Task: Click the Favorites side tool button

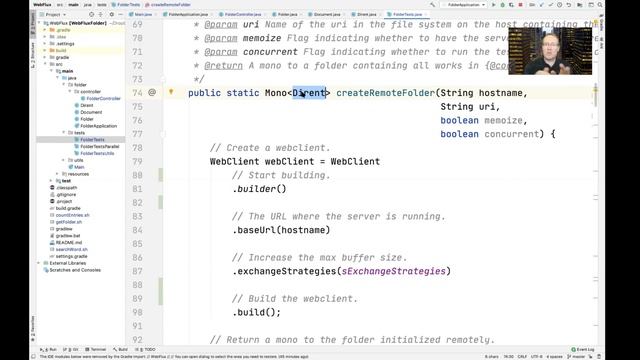Action: pos(33,329)
